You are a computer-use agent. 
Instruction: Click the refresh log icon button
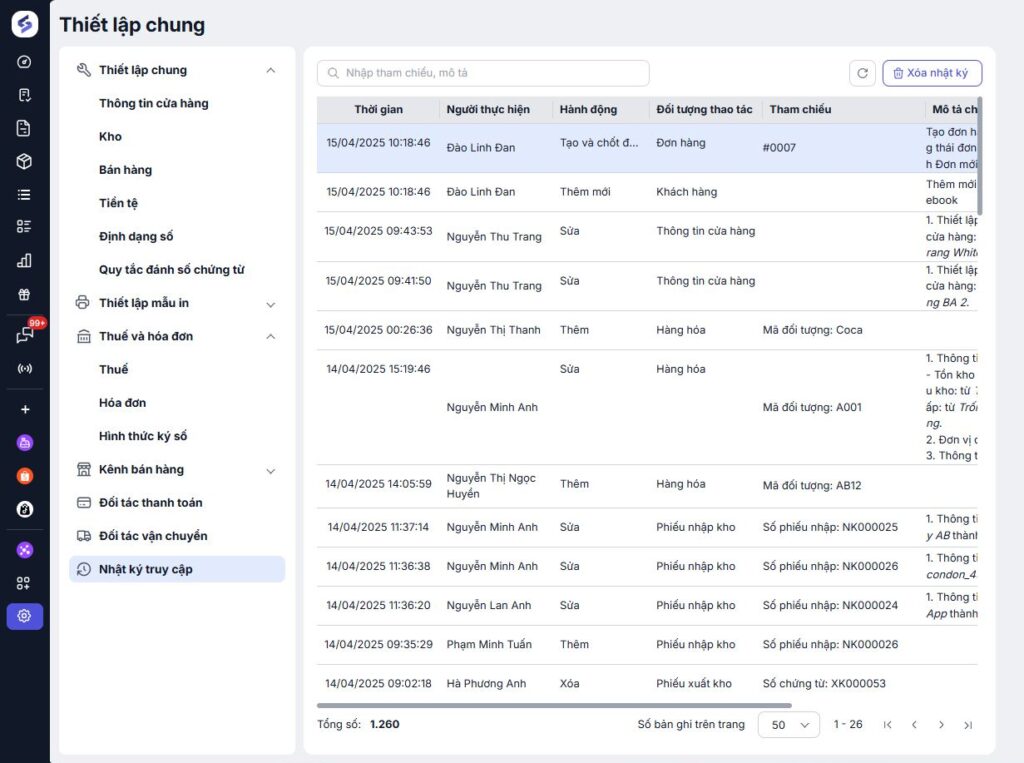pyautogui.click(x=862, y=73)
